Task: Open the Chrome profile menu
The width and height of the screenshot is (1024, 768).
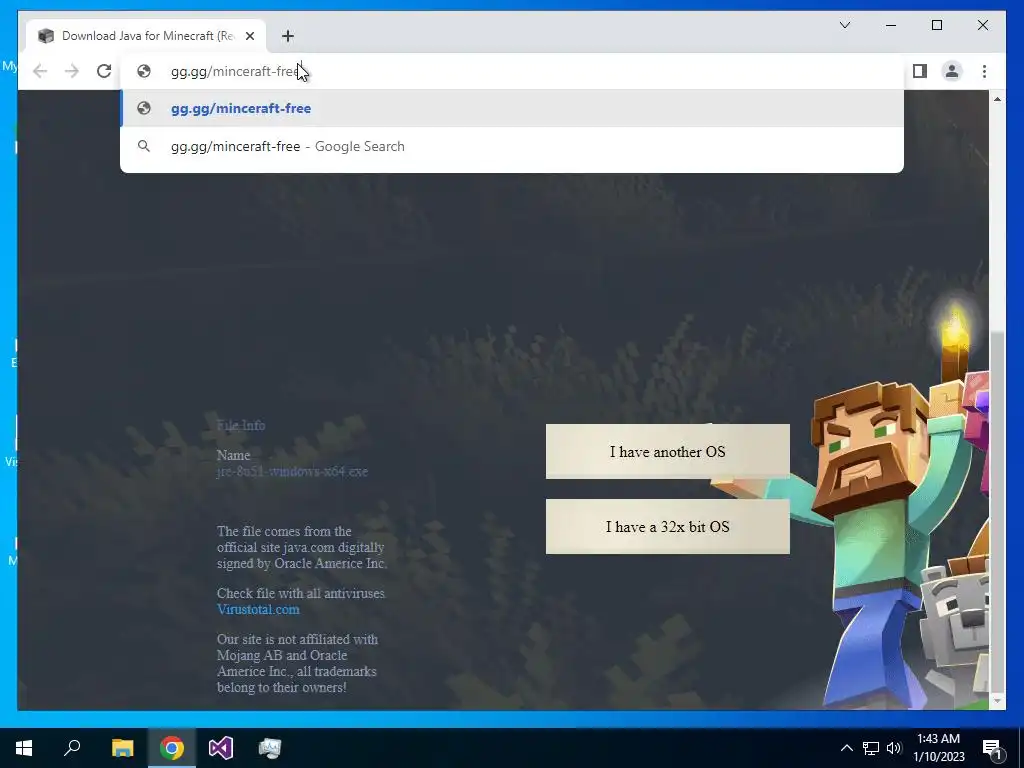Action: (952, 71)
